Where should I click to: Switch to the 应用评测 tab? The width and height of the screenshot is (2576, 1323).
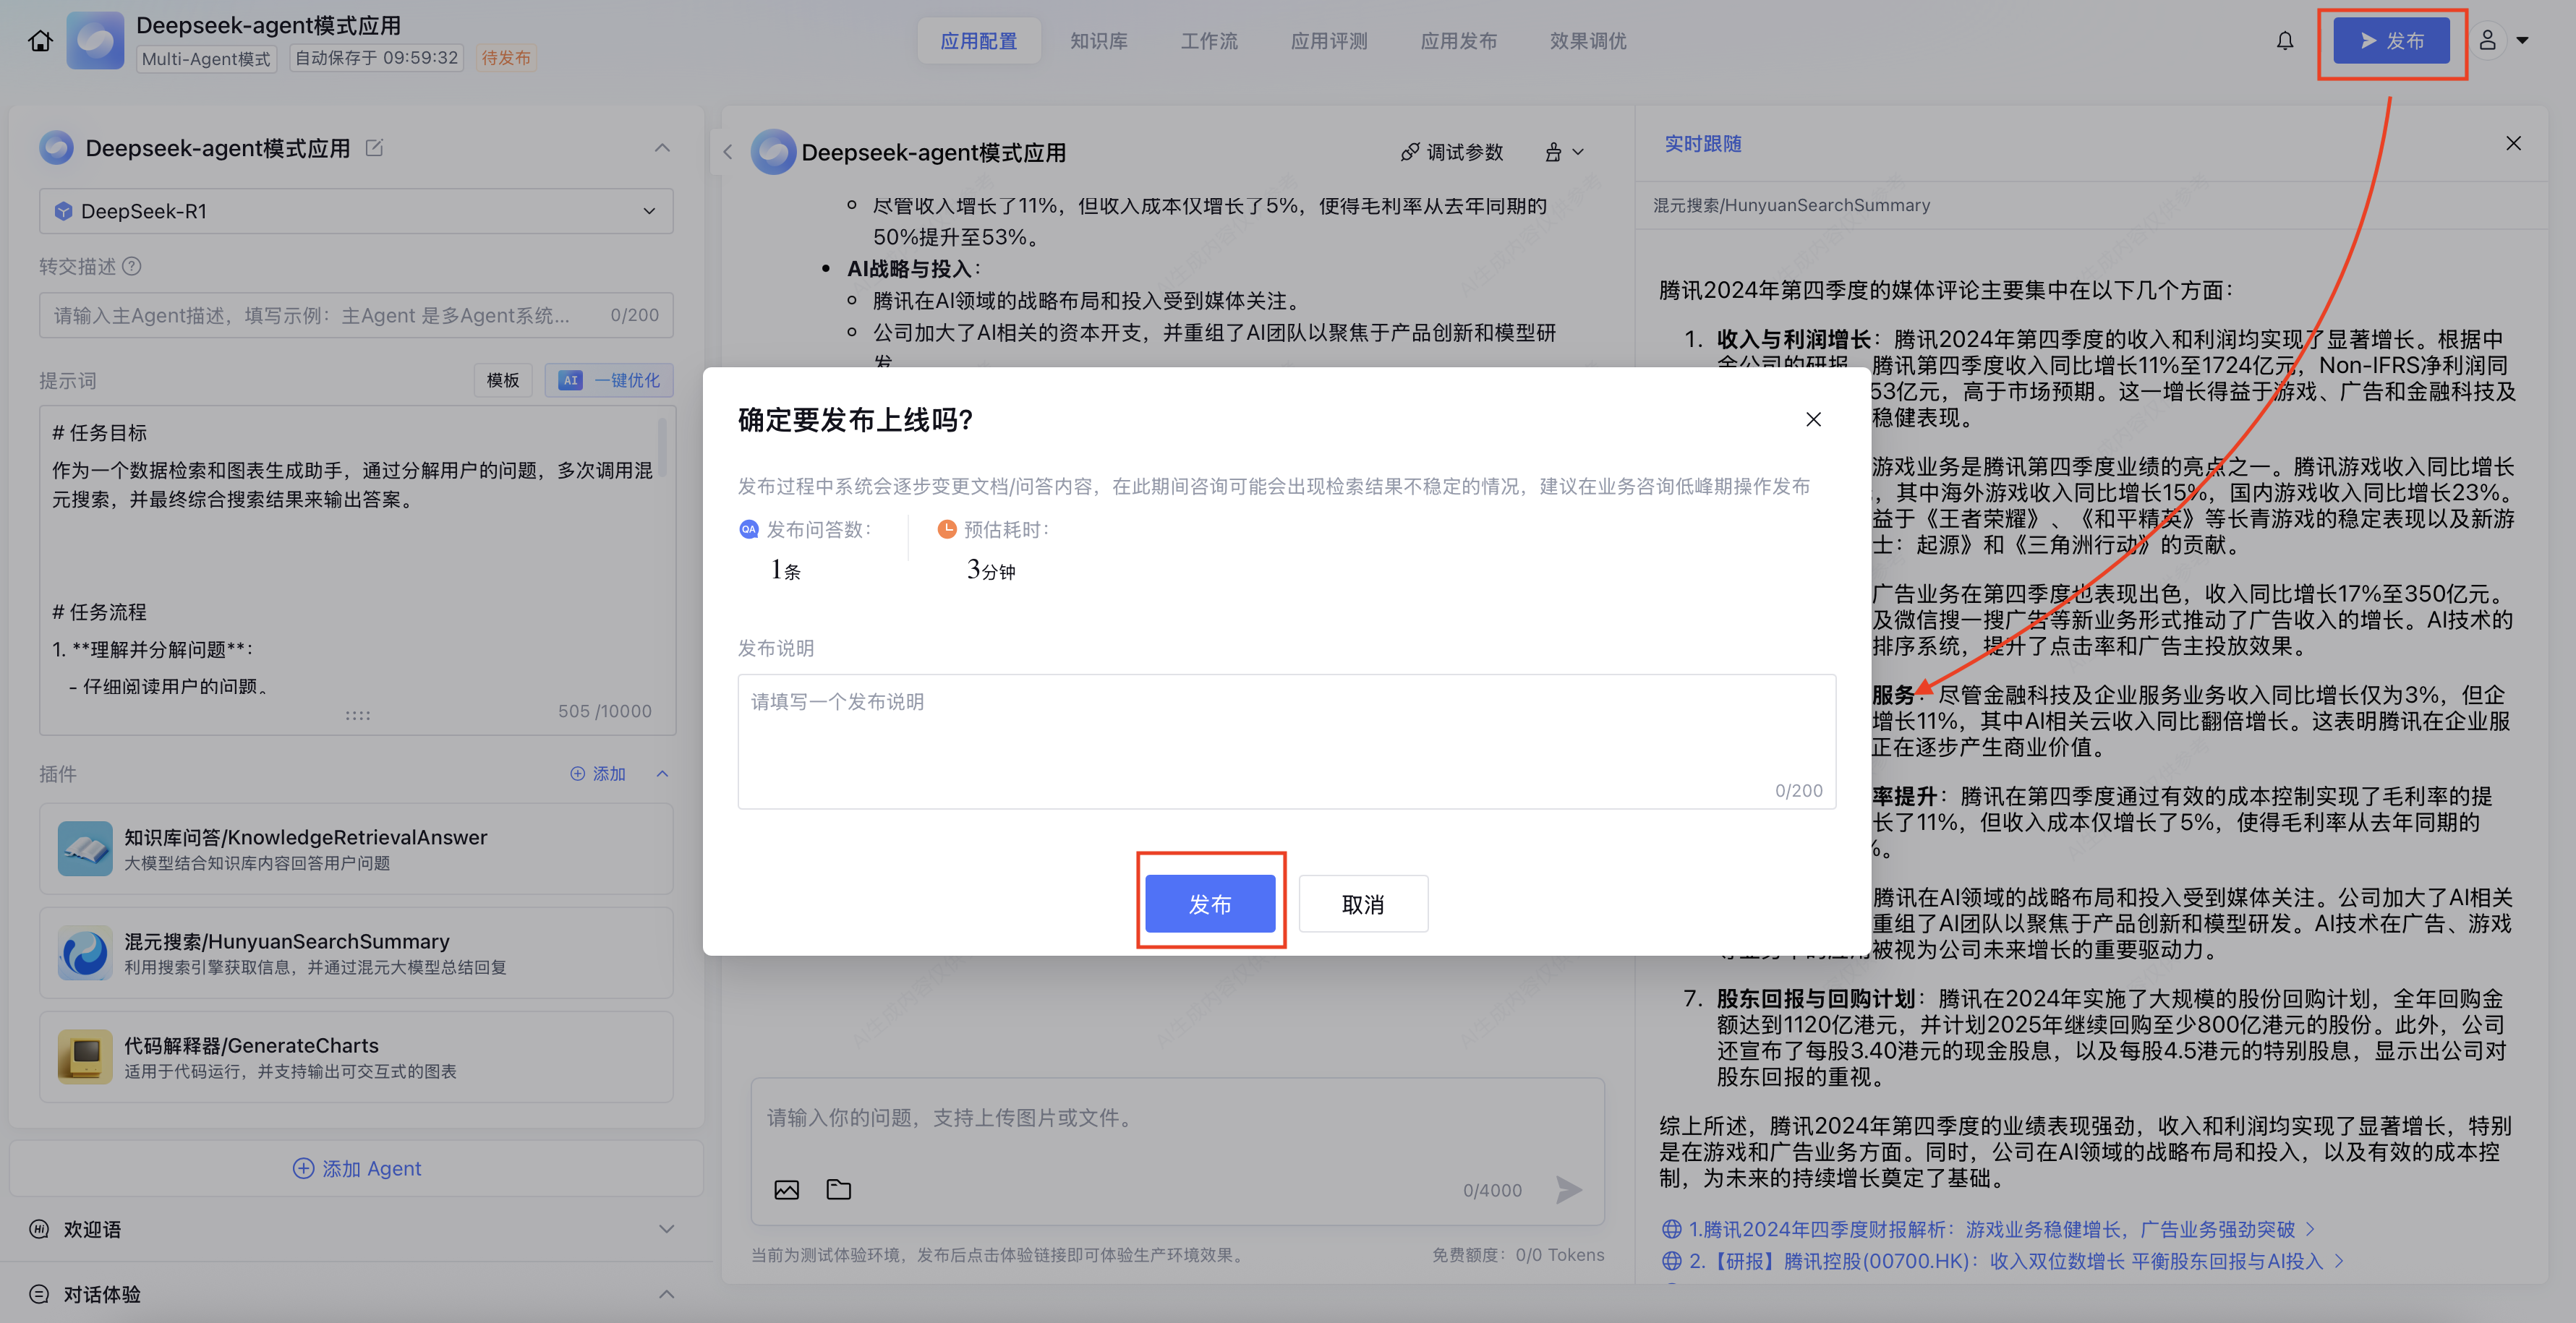[1329, 41]
